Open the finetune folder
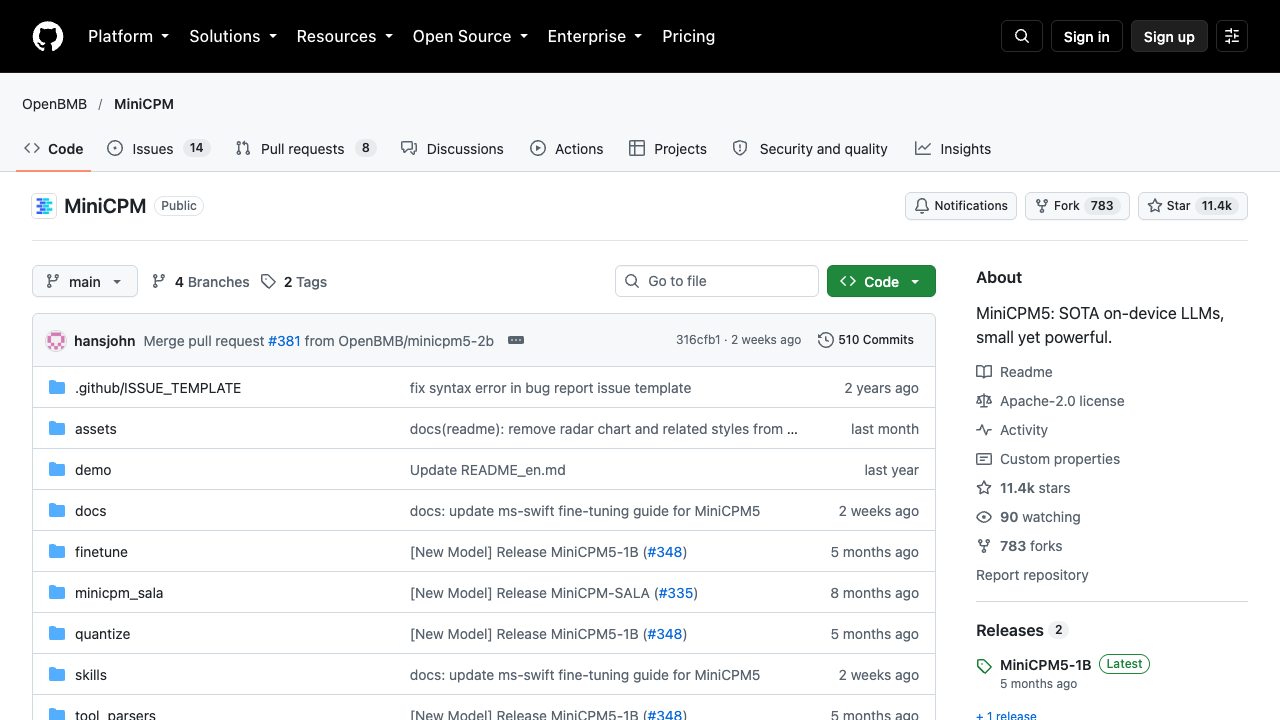Image resolution: width=1280 pixels, height=720 pixels. click(x=101, y=552)
